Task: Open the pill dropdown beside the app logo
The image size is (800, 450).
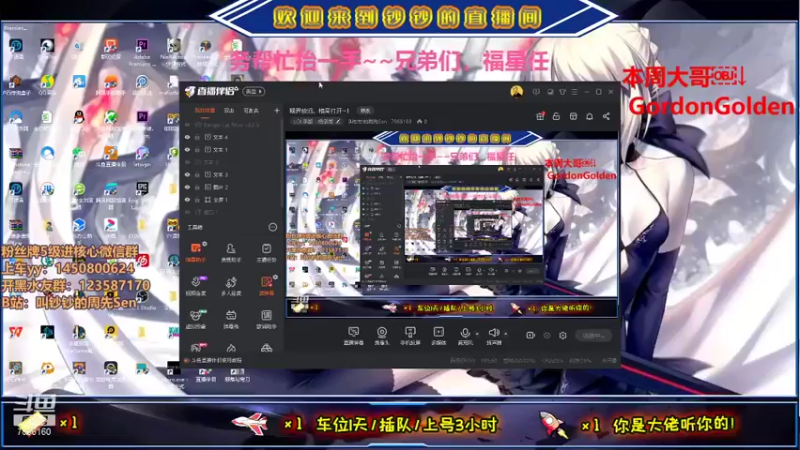Action: (x=254, y=91)
